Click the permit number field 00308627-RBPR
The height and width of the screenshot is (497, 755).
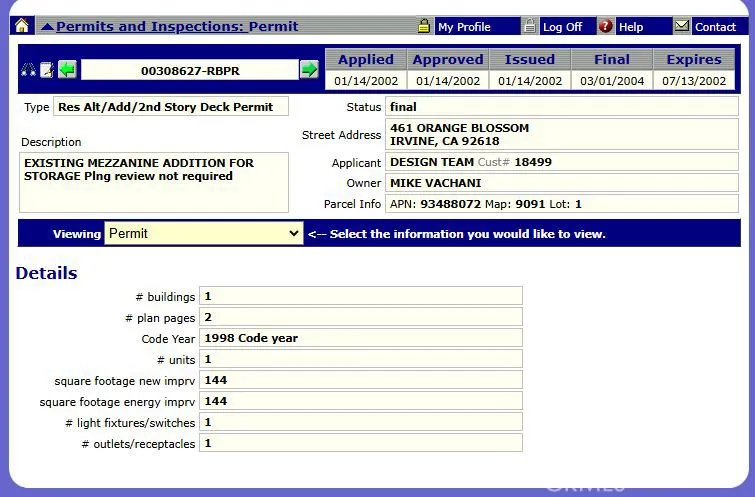click(190, 71)
